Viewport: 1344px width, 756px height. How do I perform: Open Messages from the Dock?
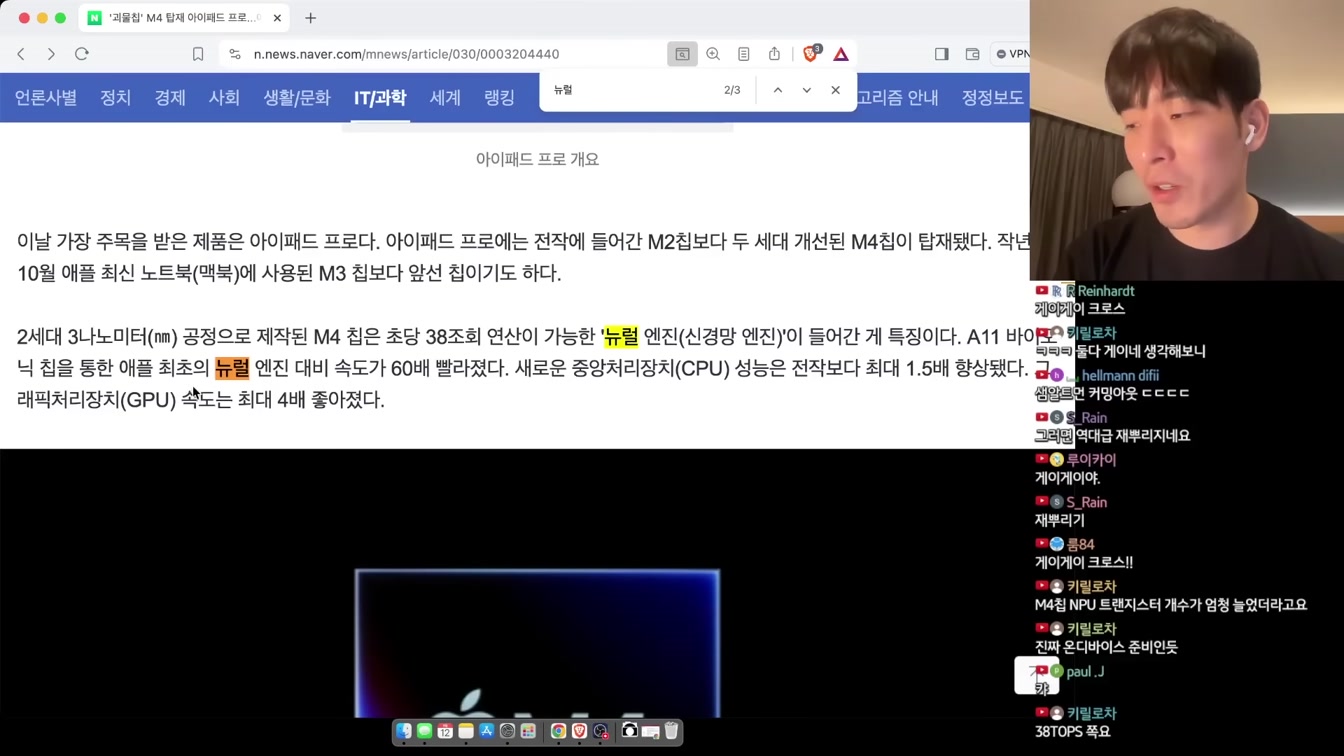click(x=425, y=731)
